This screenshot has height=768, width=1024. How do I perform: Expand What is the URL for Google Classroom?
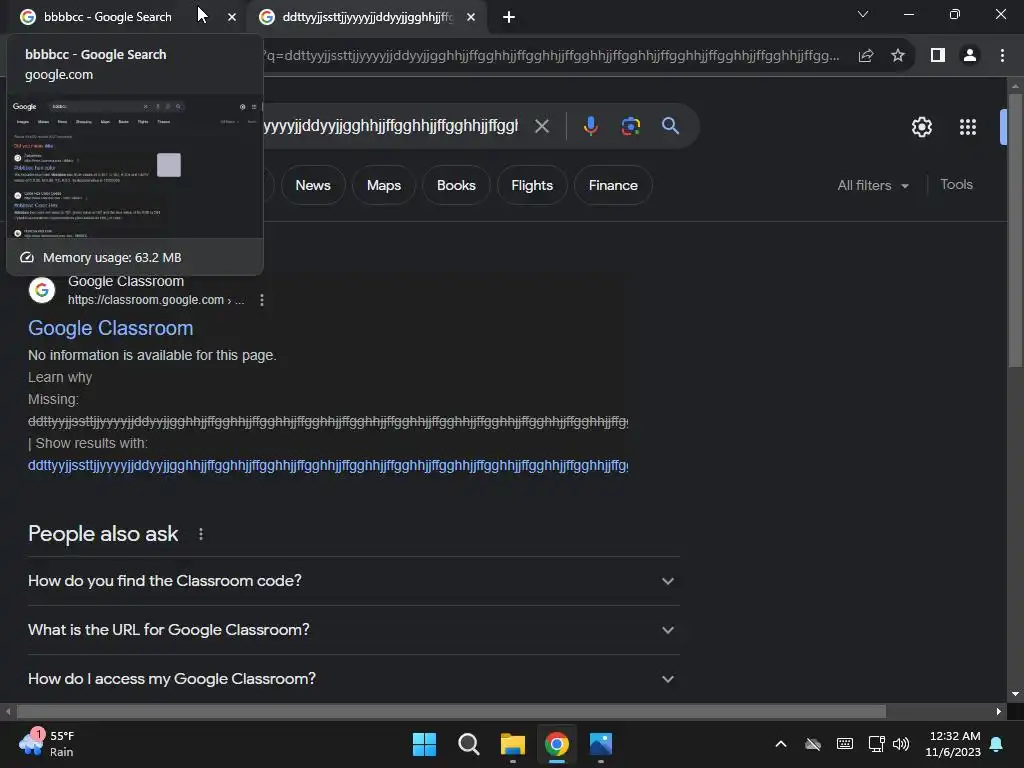point(353,630)
